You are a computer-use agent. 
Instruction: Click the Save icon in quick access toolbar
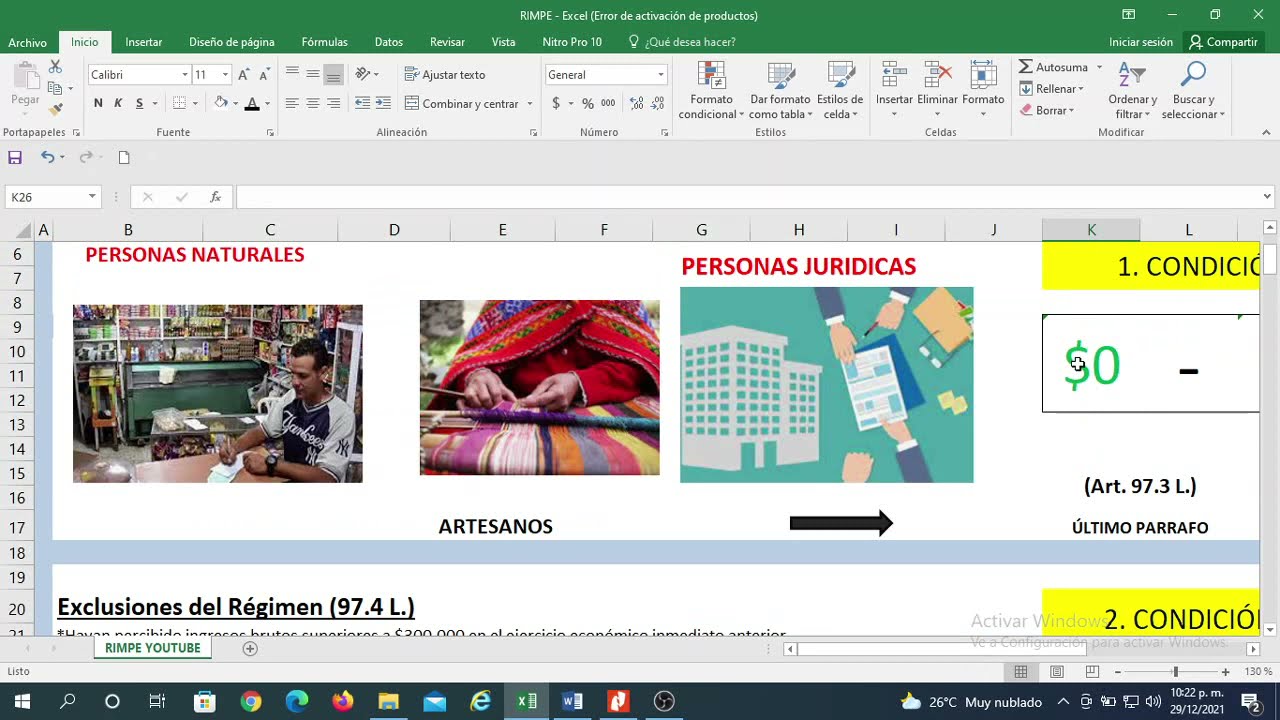point(15,157)
